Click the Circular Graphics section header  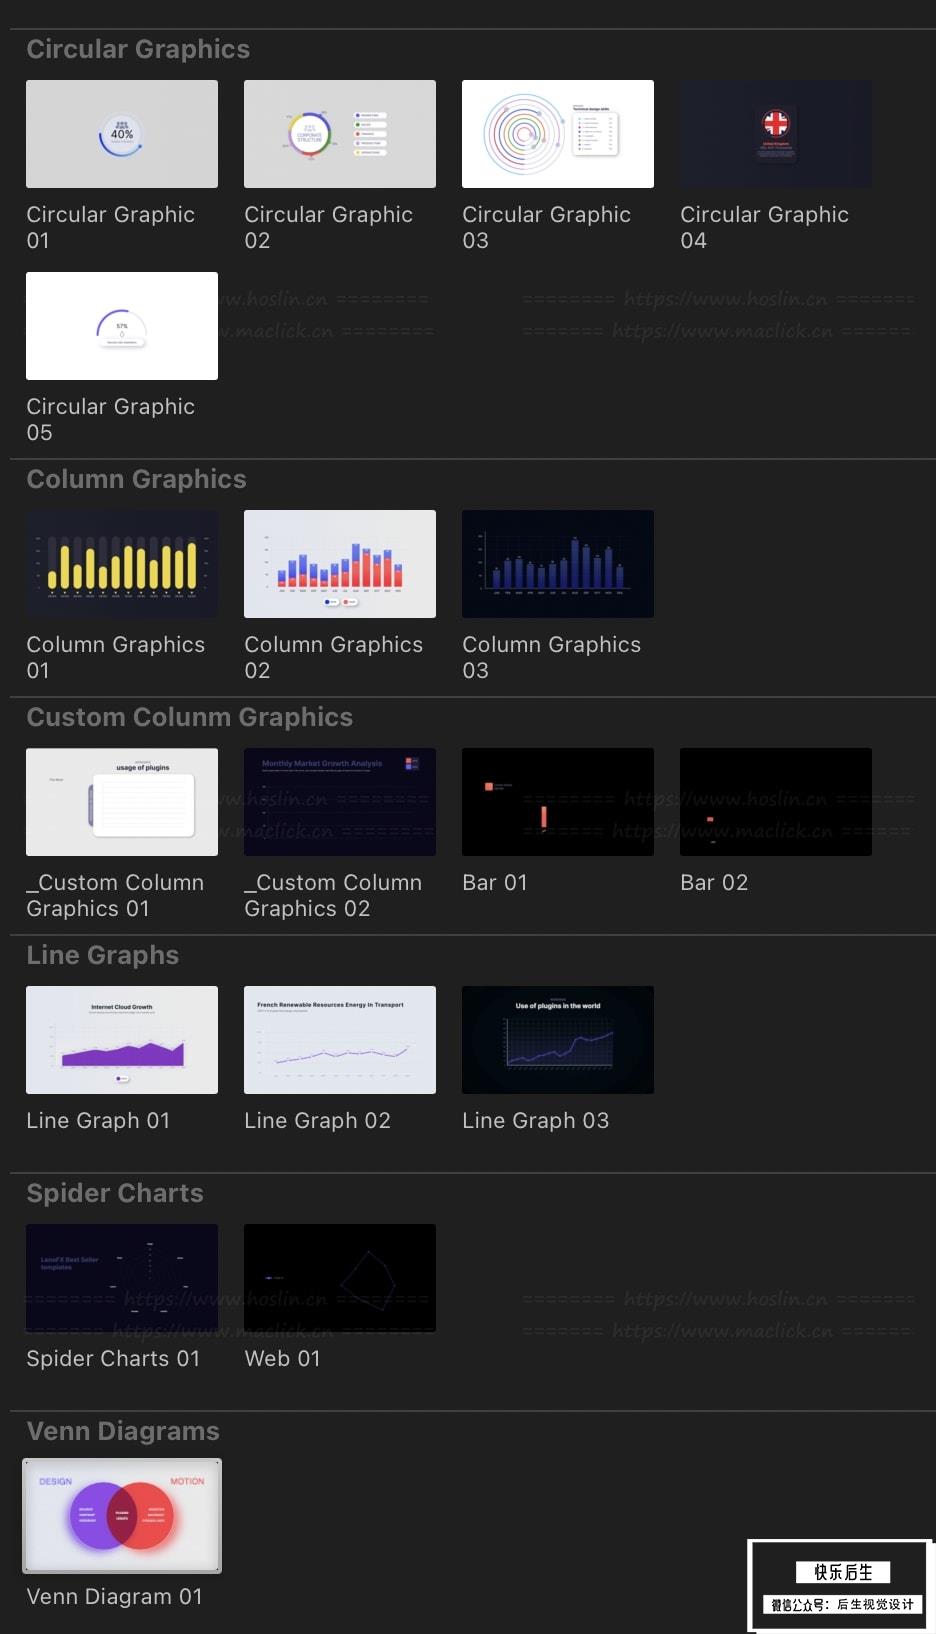tap(138, 49)
